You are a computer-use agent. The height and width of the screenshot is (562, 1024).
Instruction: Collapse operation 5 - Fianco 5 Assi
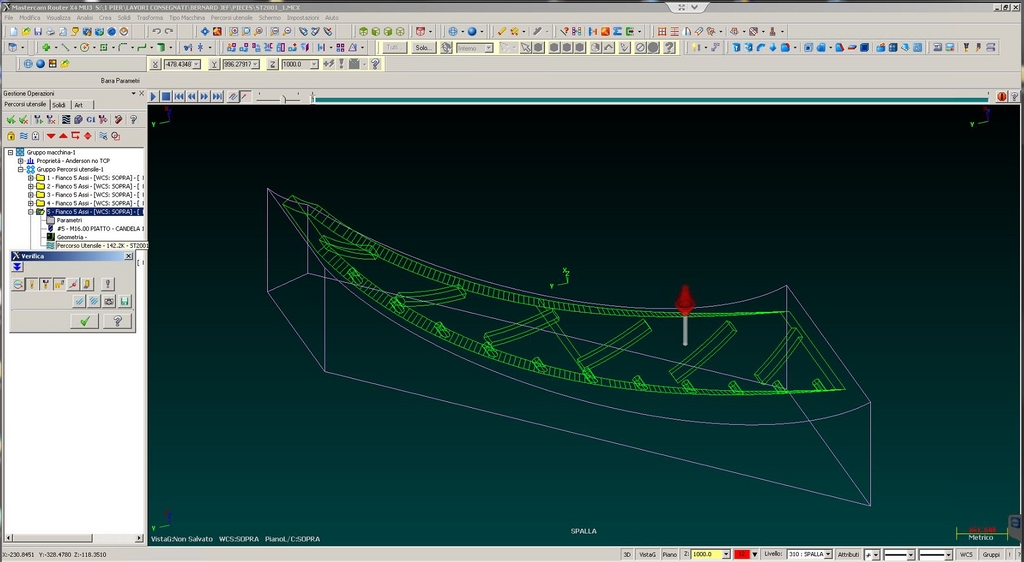pos(30,211)
